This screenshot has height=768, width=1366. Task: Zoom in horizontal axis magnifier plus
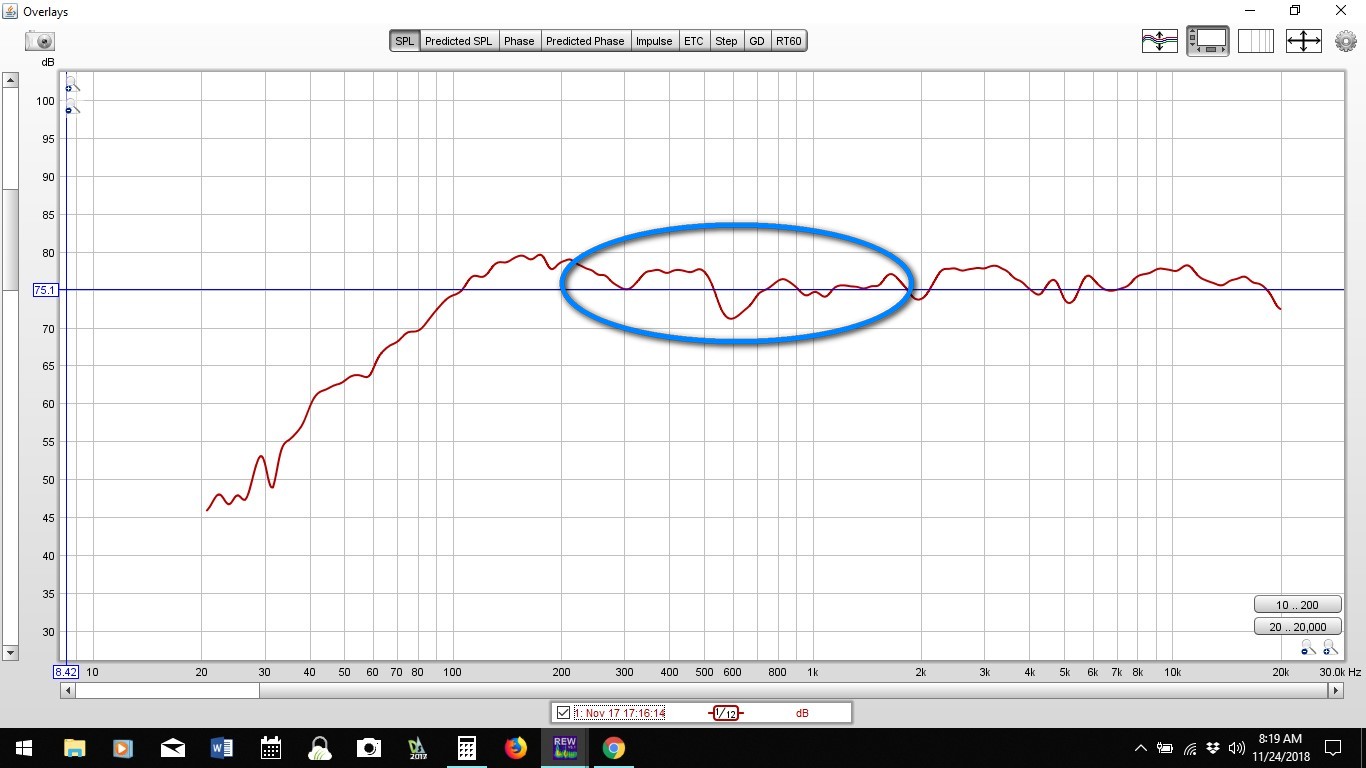(x=1330, y=648)
